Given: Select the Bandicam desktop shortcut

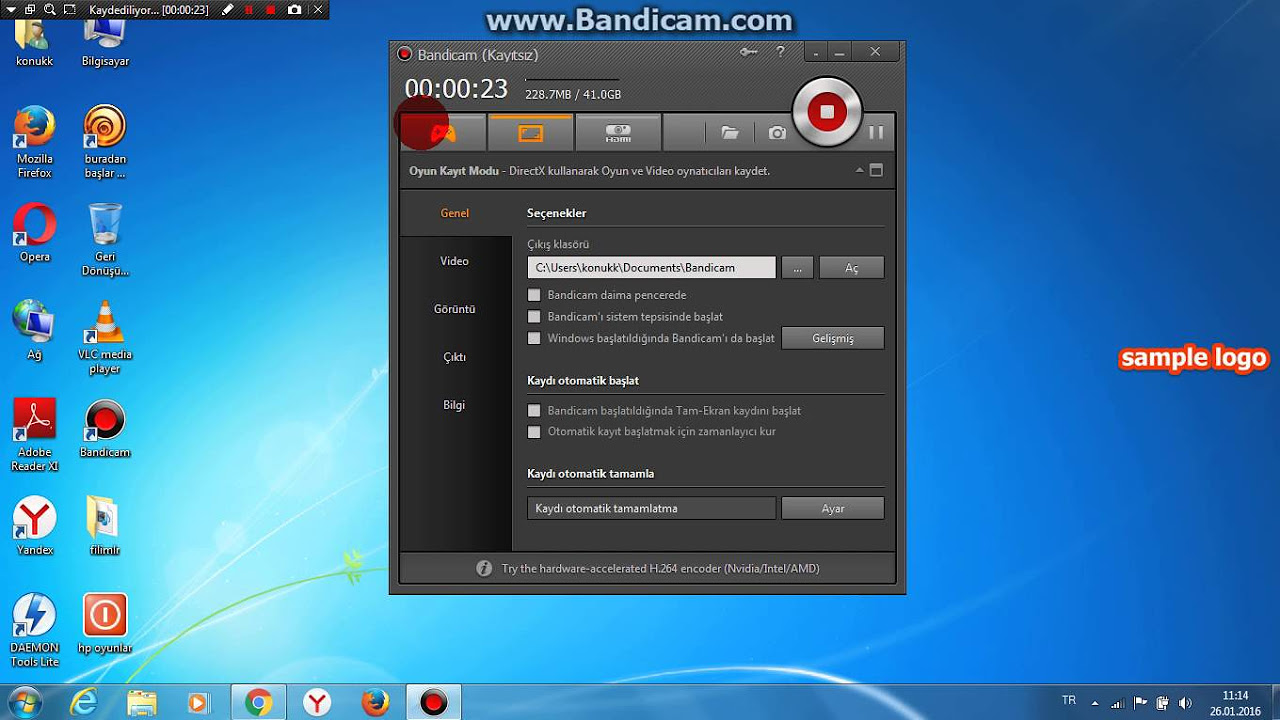Looking at the screenshot, I should 105,428.
